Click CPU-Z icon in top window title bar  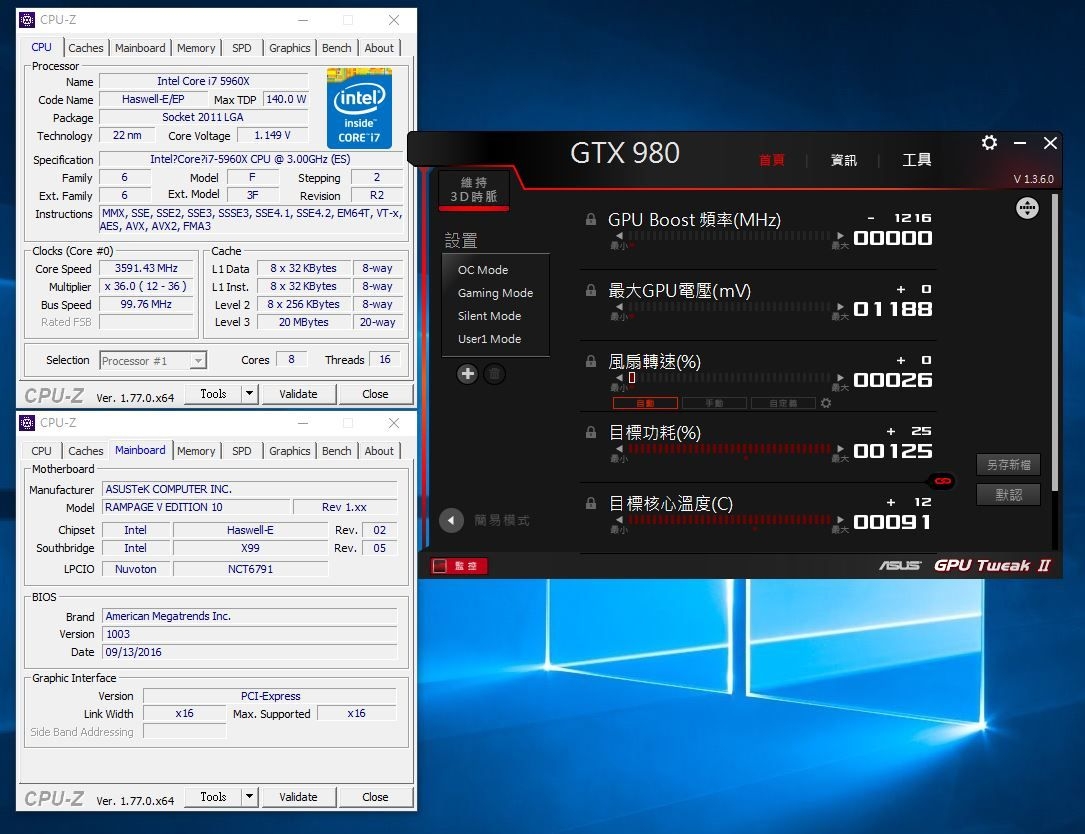[27, 20]
